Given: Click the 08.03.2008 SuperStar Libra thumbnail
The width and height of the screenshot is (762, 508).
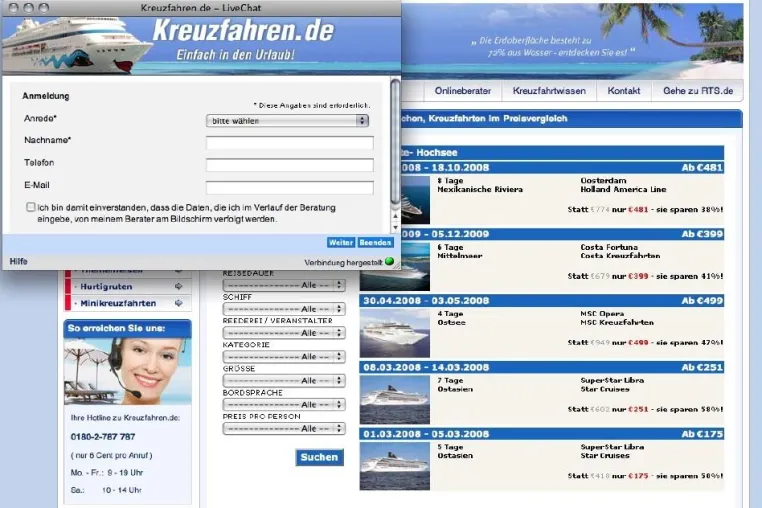Looking at the screenshot, I should click(x=395, y=400).
